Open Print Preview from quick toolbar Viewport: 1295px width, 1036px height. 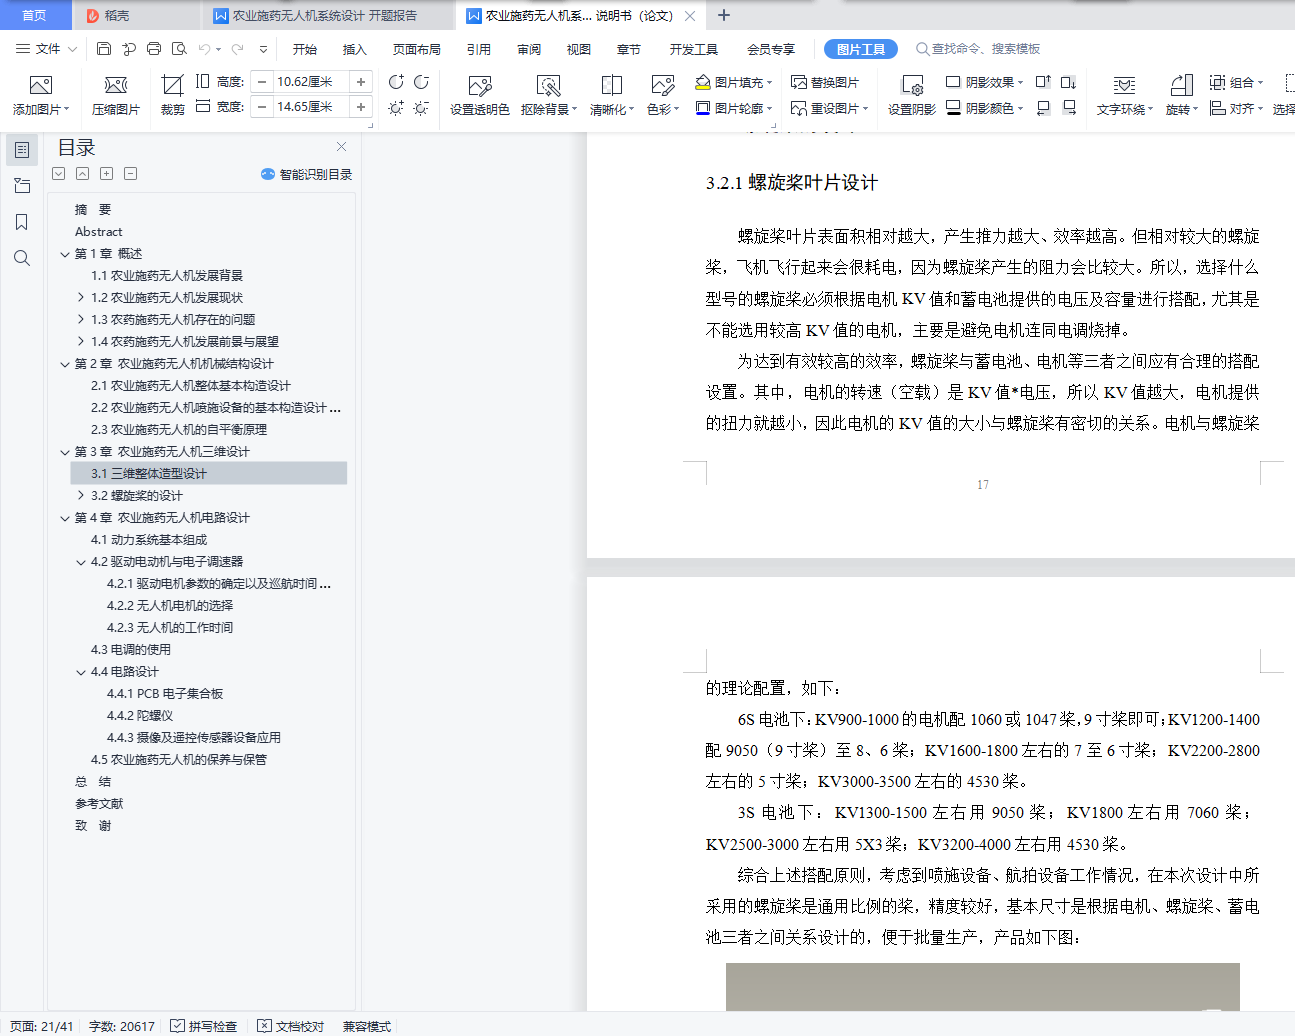point(179,48)
